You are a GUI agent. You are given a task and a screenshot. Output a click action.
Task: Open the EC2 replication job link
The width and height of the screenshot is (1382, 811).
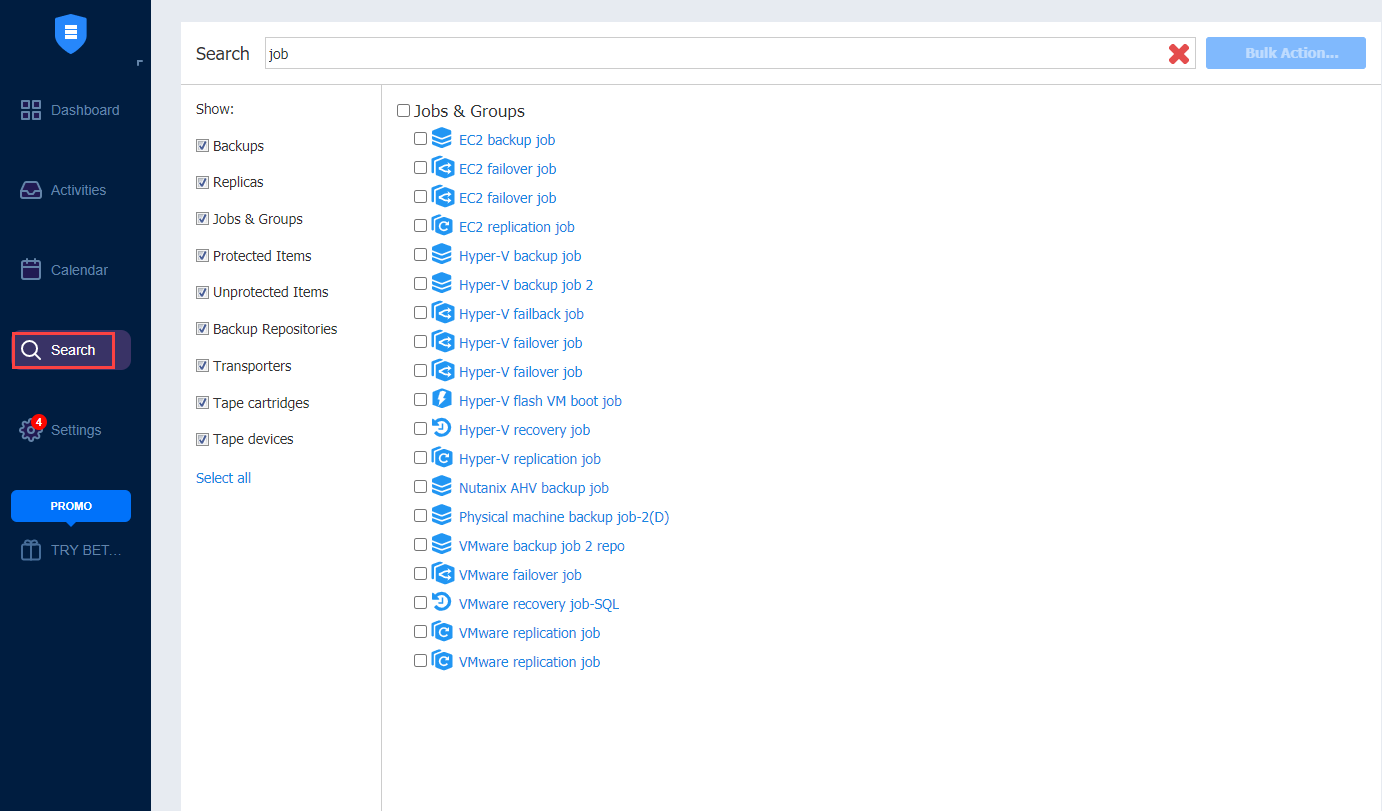tap(517, 227)
